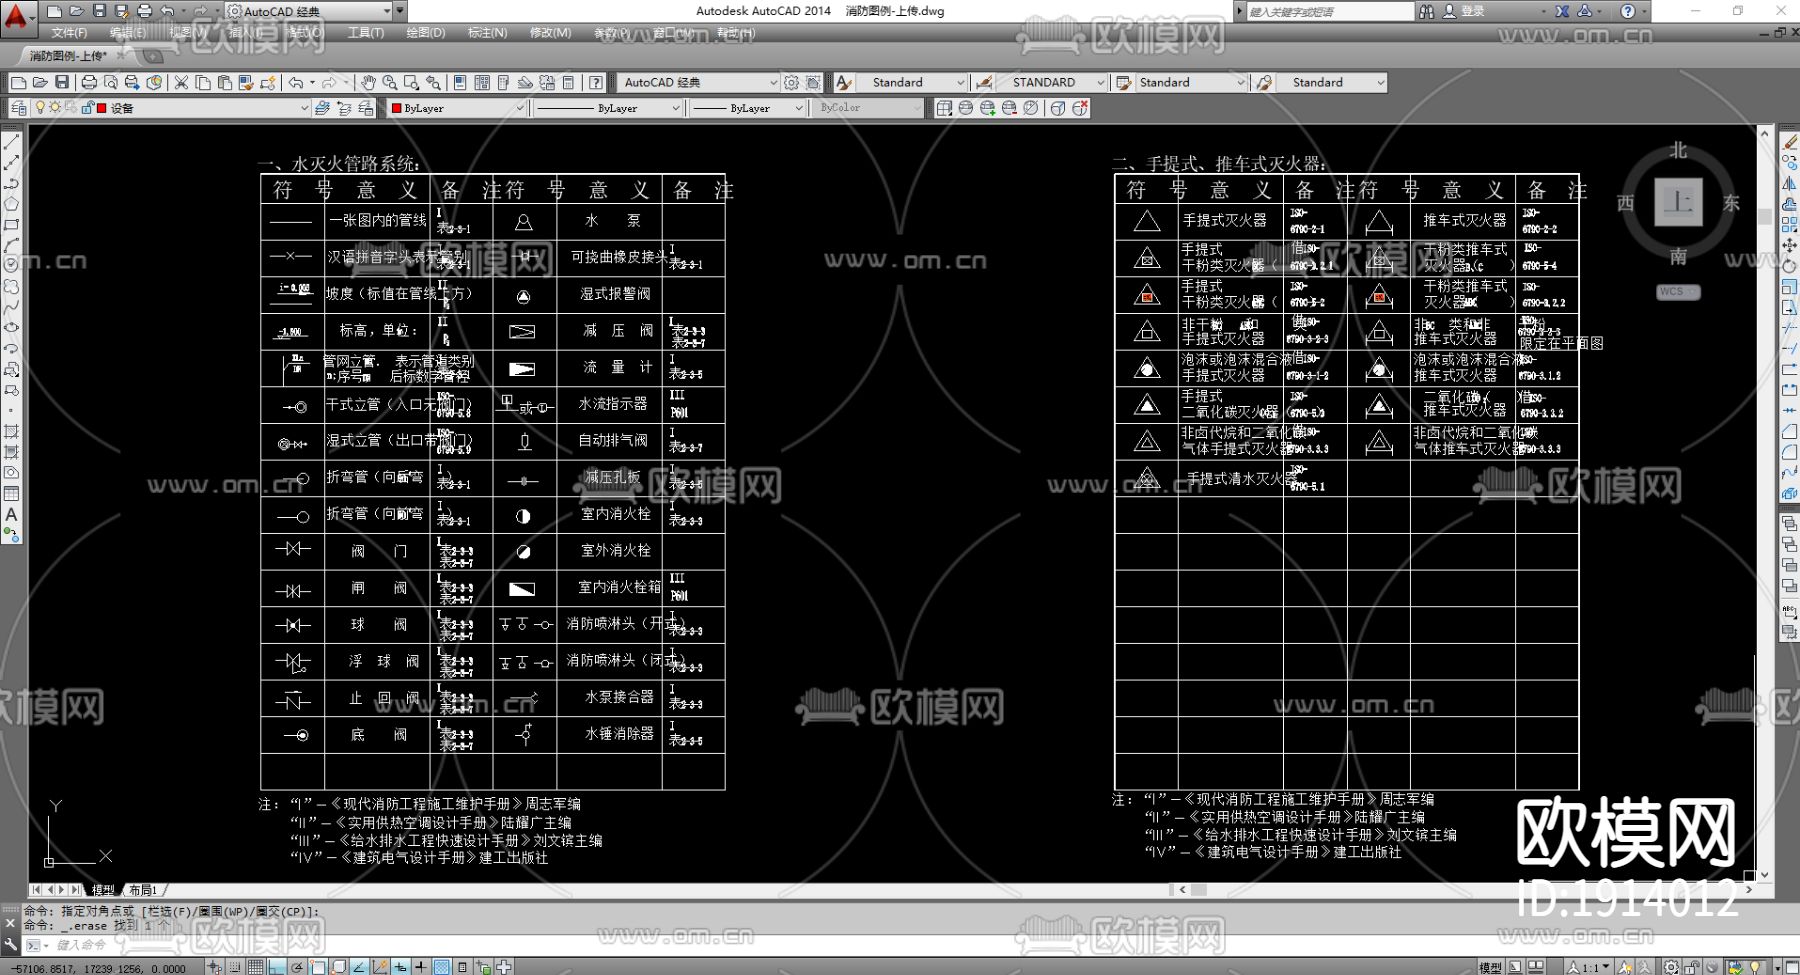Screen dimensions: 1800x975
Task: Activate the Pan hand tool
Action: coord(368,82)
